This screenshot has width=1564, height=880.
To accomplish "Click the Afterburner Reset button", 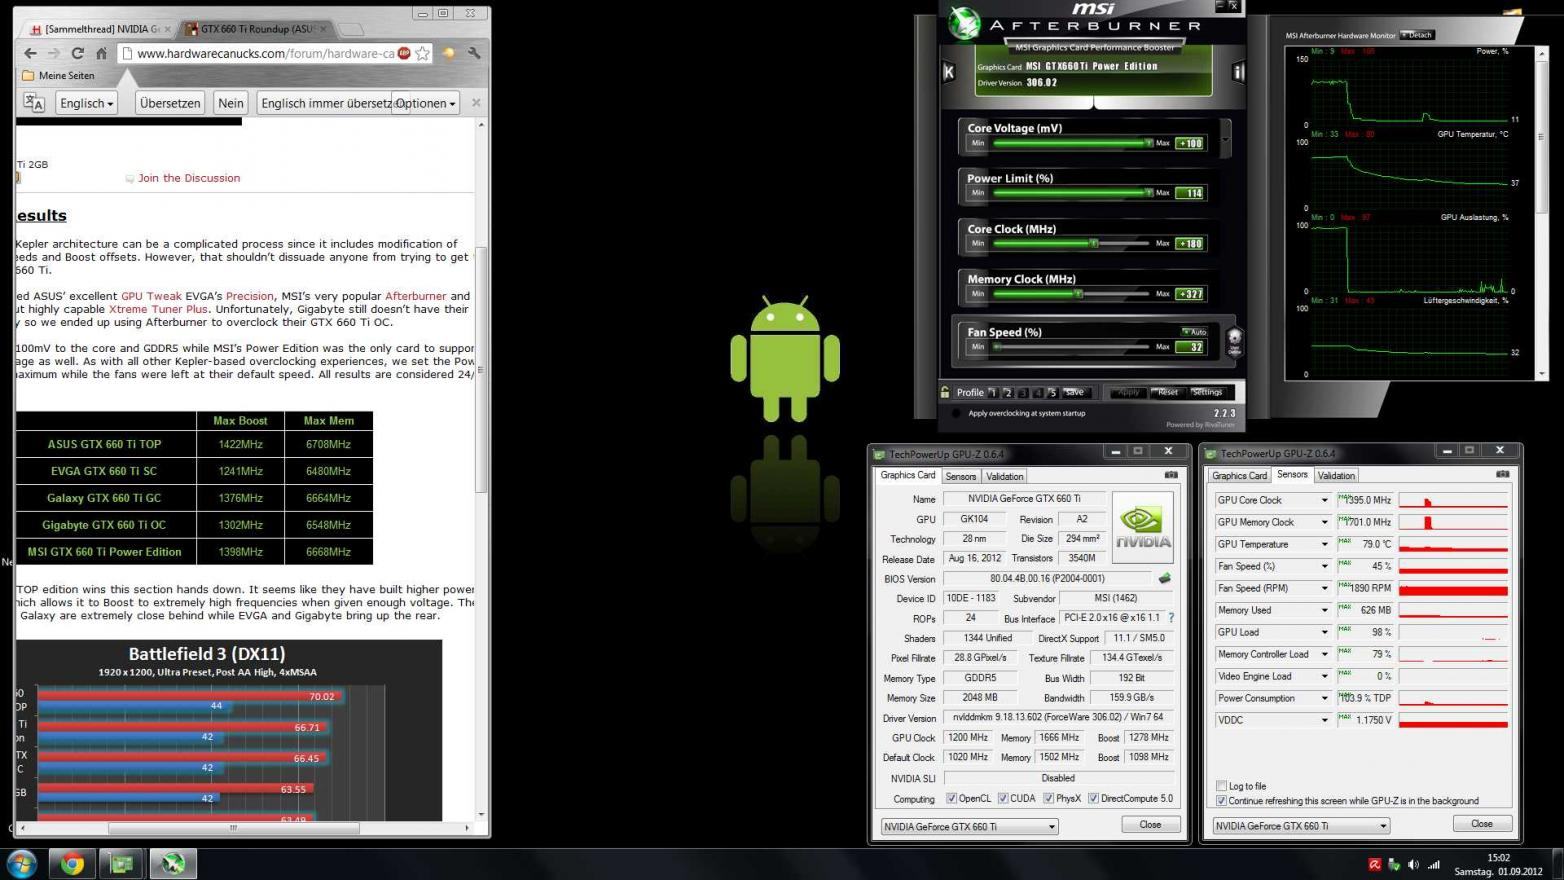I will click(1167, 392).
